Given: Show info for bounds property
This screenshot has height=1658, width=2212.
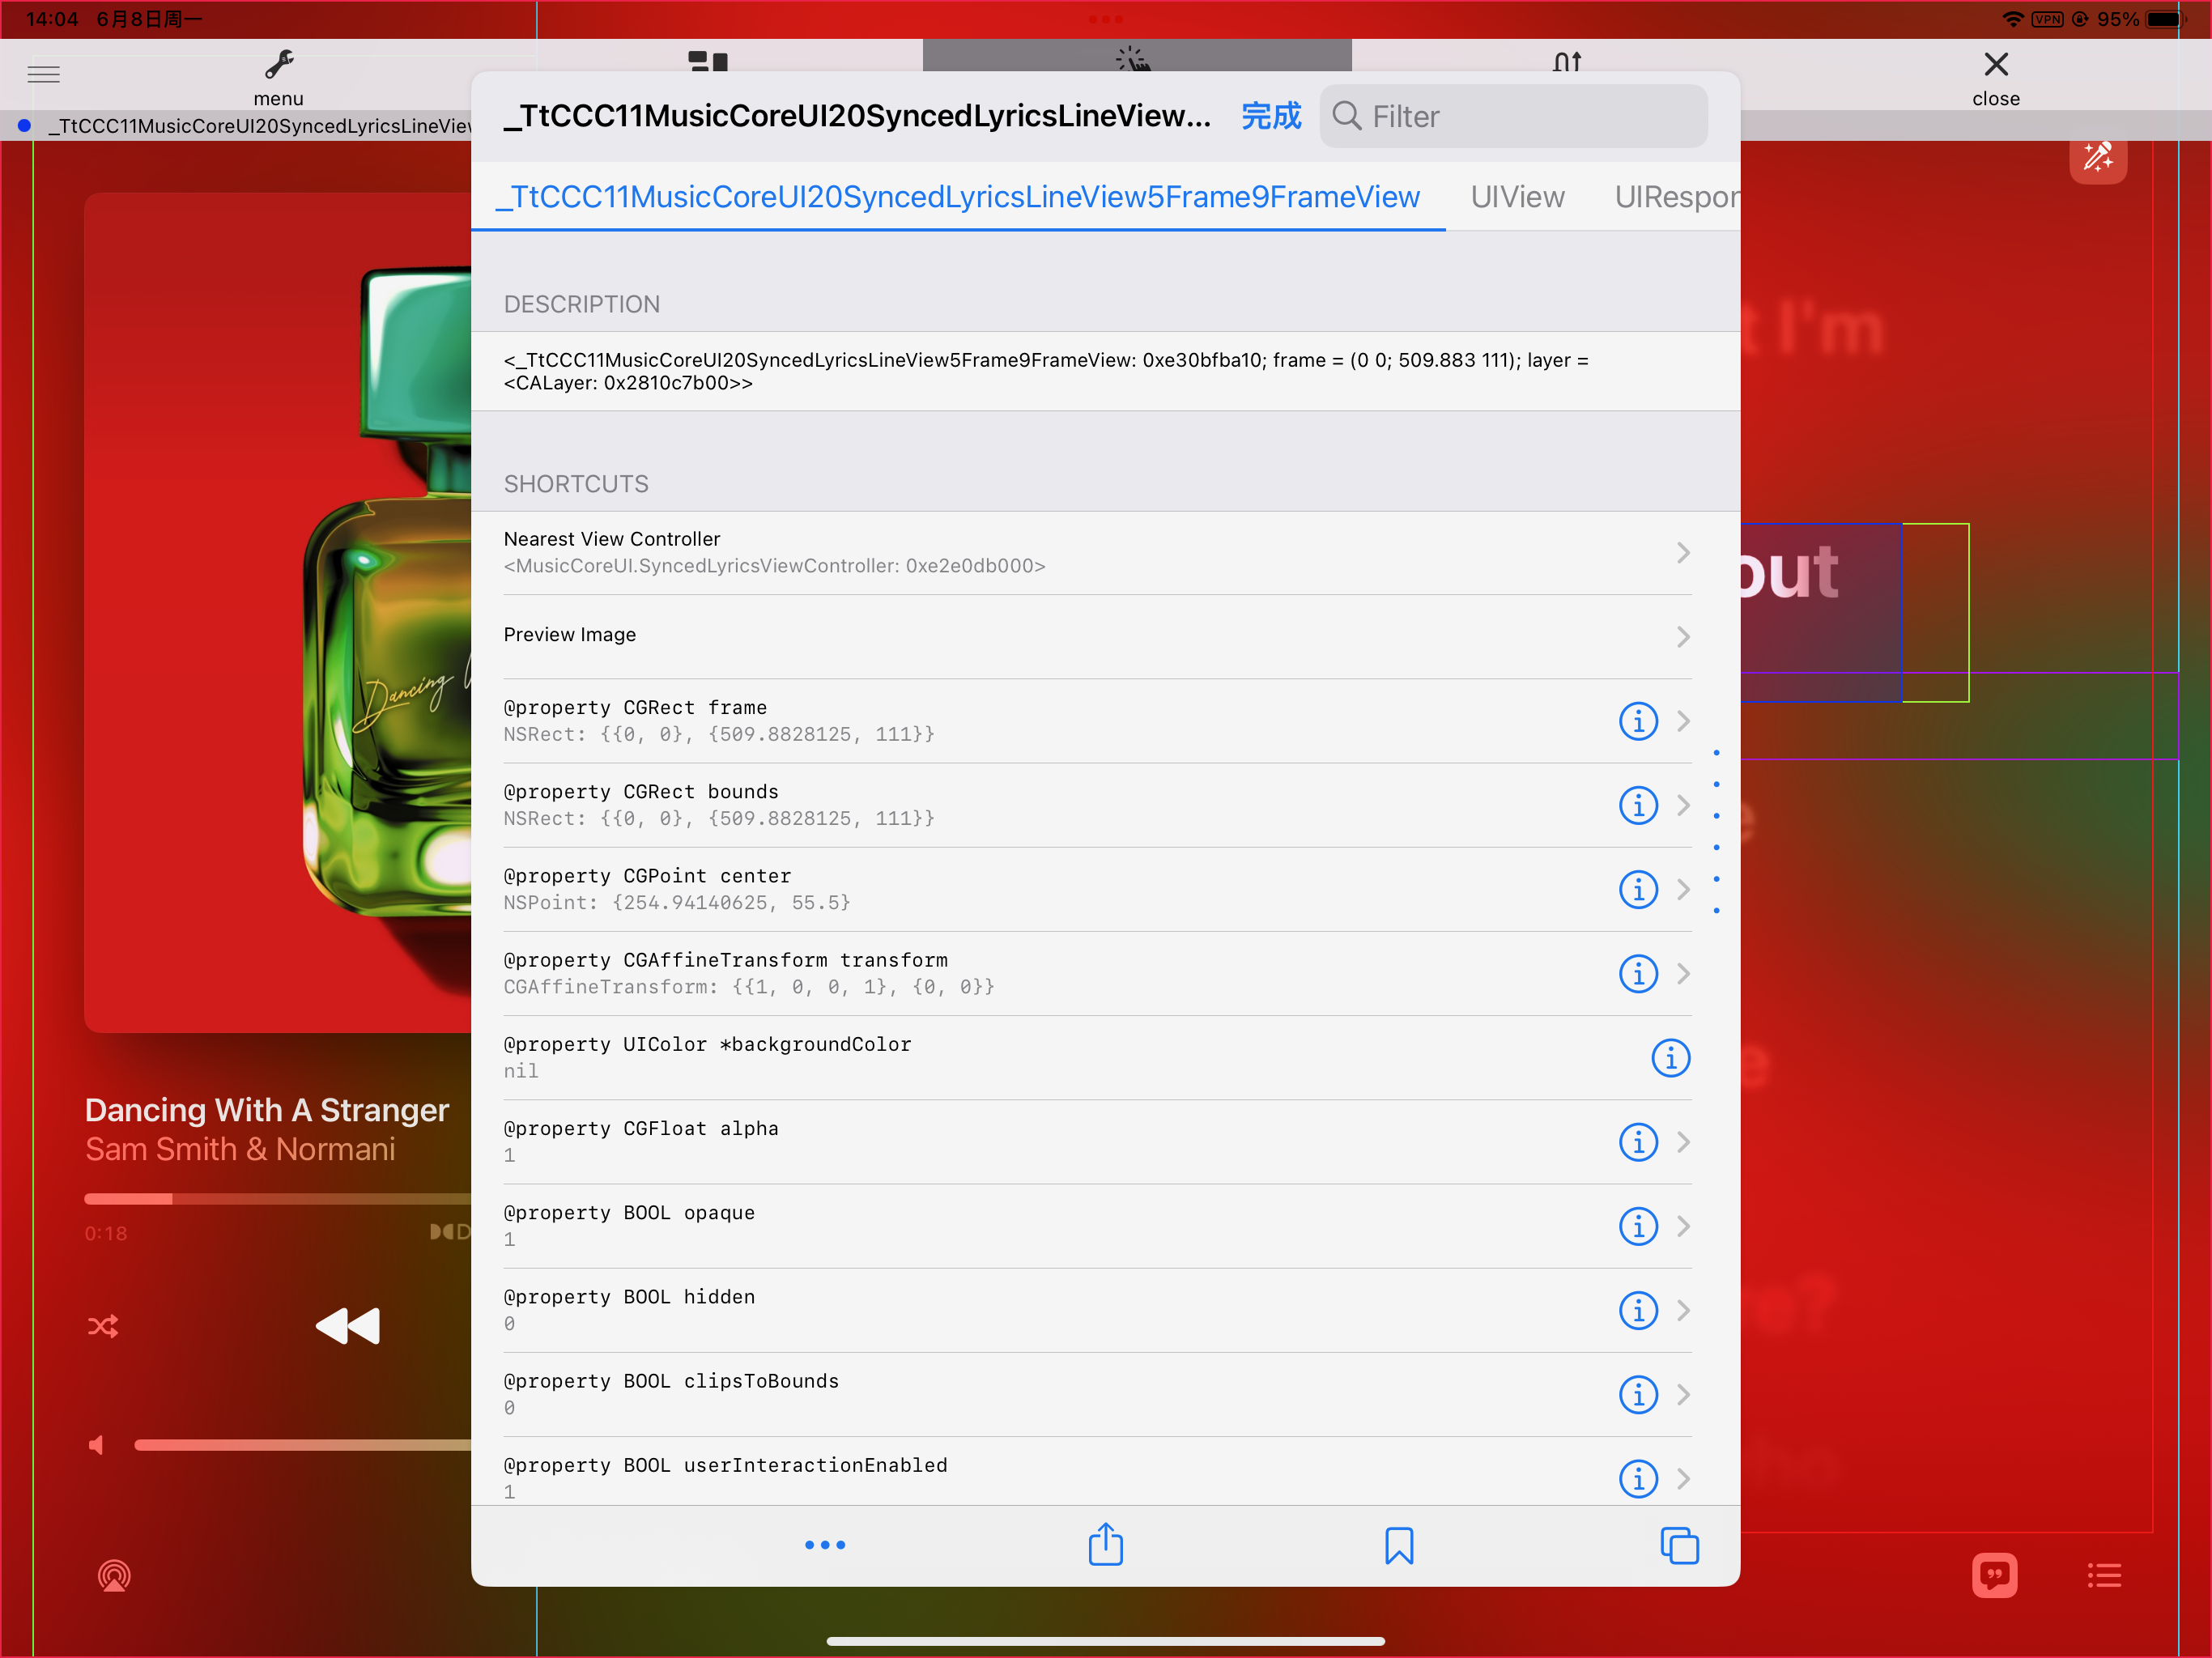Looking at the screenshot, I should click(1637, 805).
